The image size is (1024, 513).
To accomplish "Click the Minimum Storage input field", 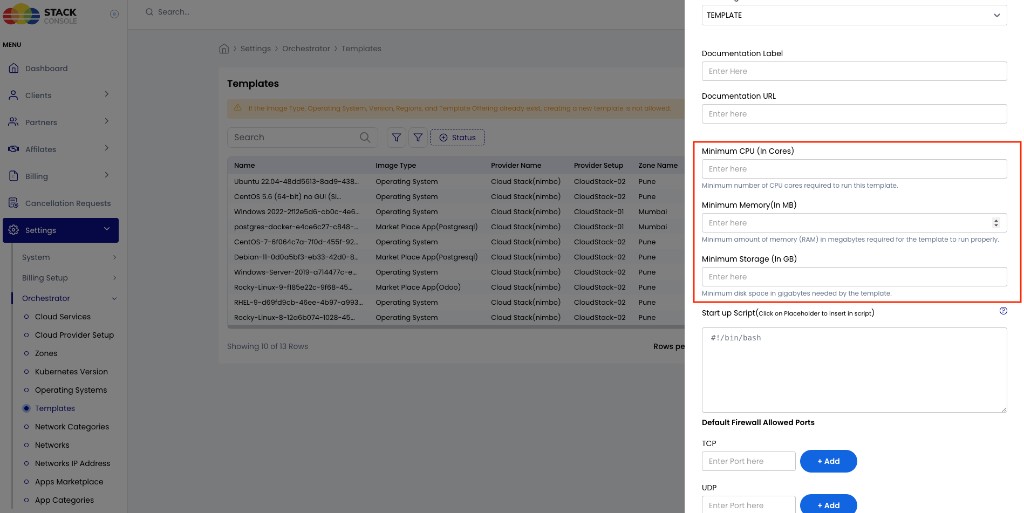I will tap(854, 277).
